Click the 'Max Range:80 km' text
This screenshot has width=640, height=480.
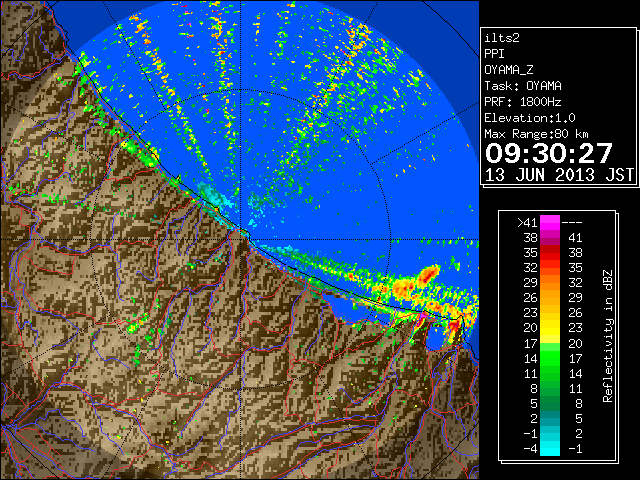[x=536, y=134]
